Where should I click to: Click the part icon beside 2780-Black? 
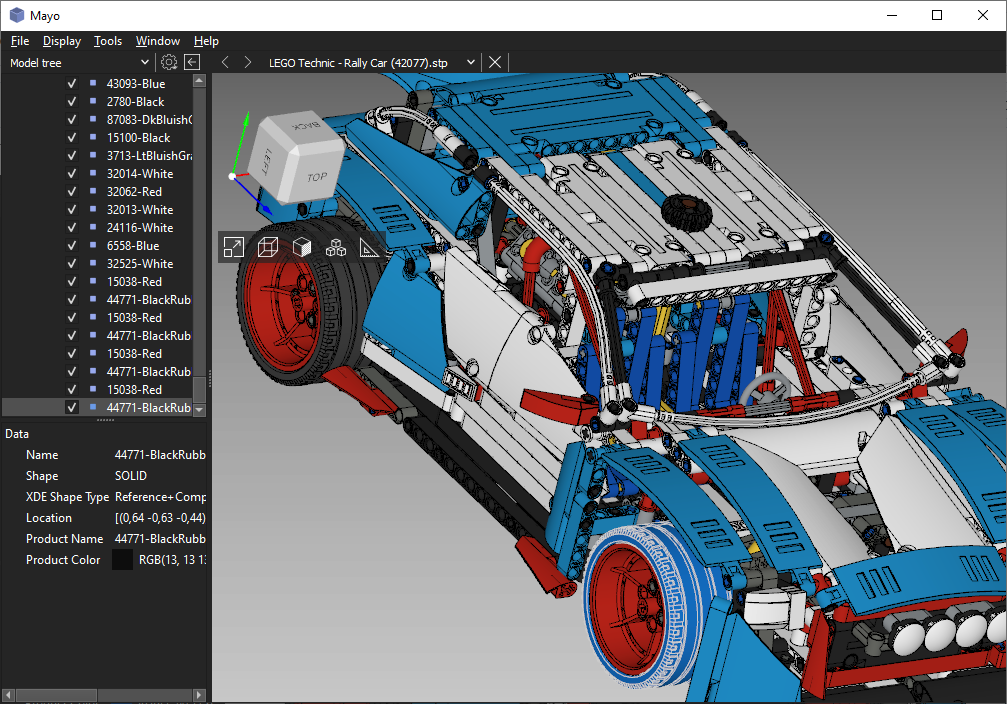[92, 101]
